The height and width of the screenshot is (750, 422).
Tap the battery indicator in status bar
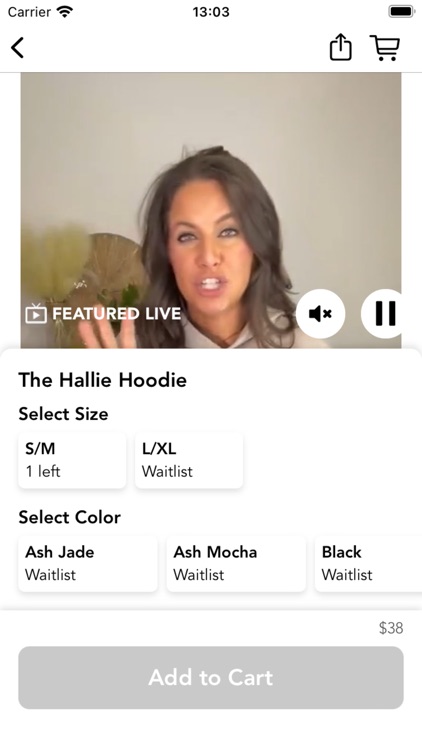[x=401, y=11]
